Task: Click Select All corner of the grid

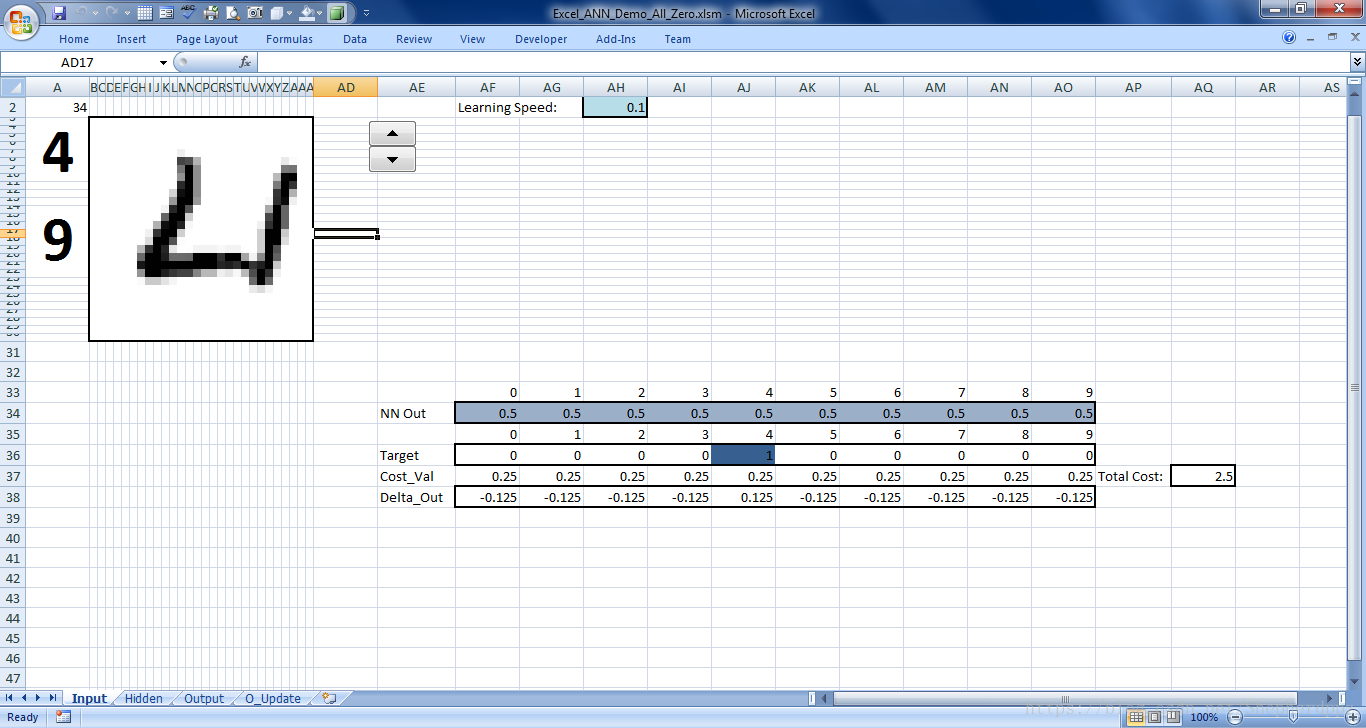Action: tap(12, 87)
